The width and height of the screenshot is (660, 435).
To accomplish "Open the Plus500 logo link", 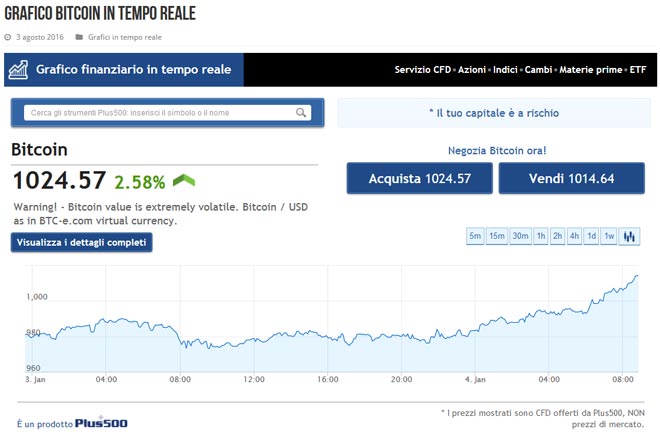I will pos(101,423).
